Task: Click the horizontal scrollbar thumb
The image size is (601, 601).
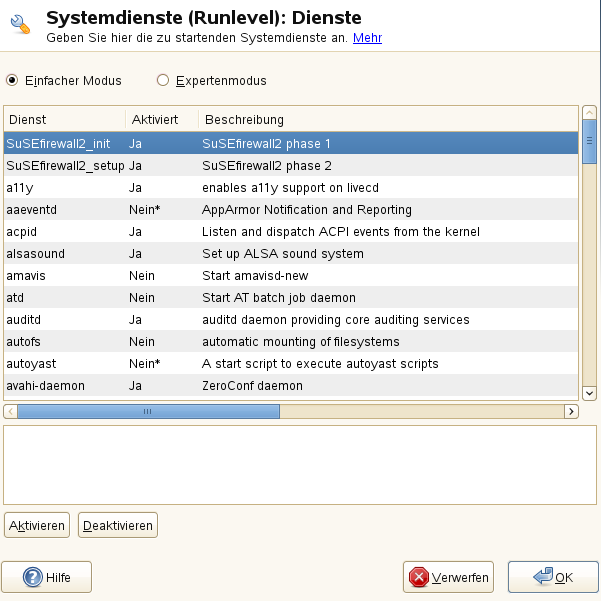Action: click(x=149, y=412)
